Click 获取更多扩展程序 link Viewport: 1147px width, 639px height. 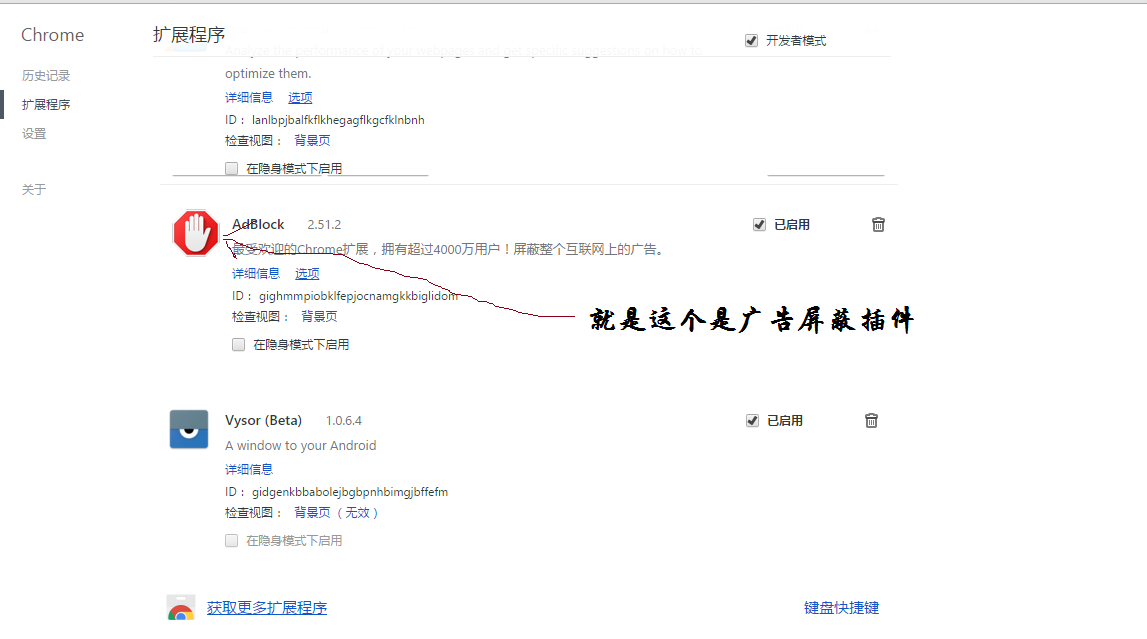[267, 608]
